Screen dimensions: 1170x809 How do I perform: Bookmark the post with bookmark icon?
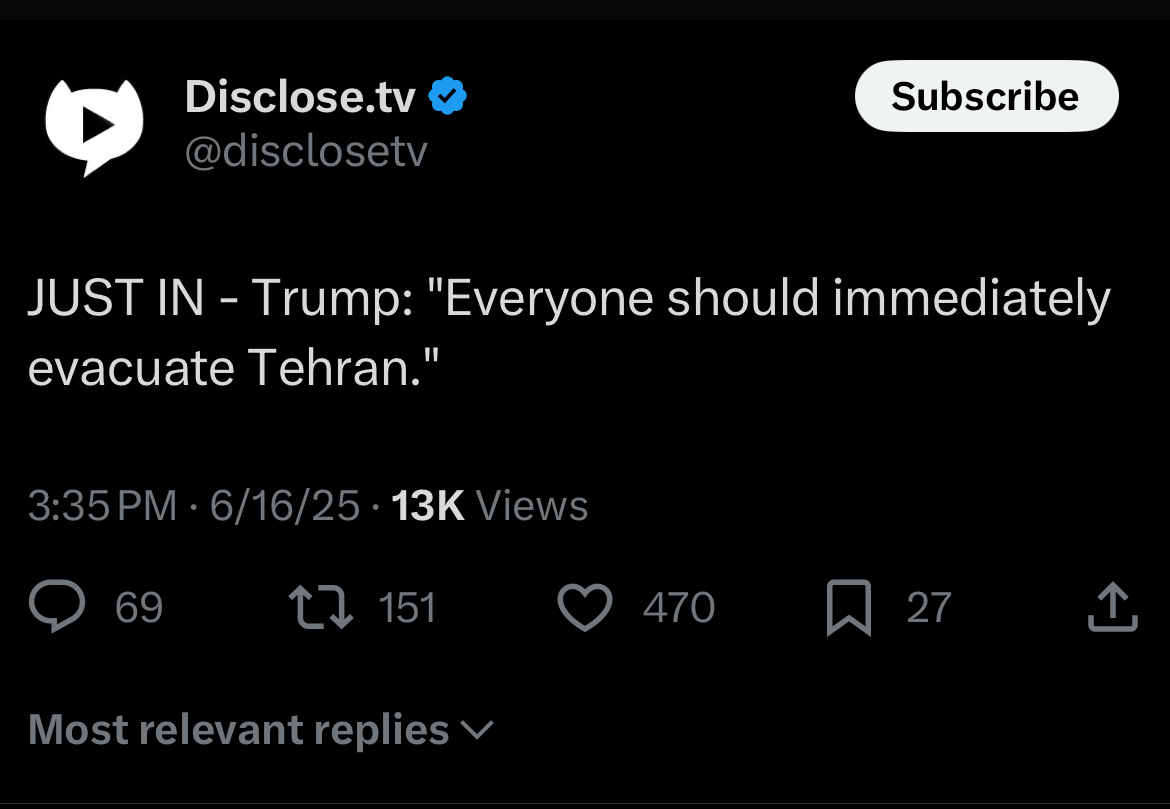tap(849, 608)
